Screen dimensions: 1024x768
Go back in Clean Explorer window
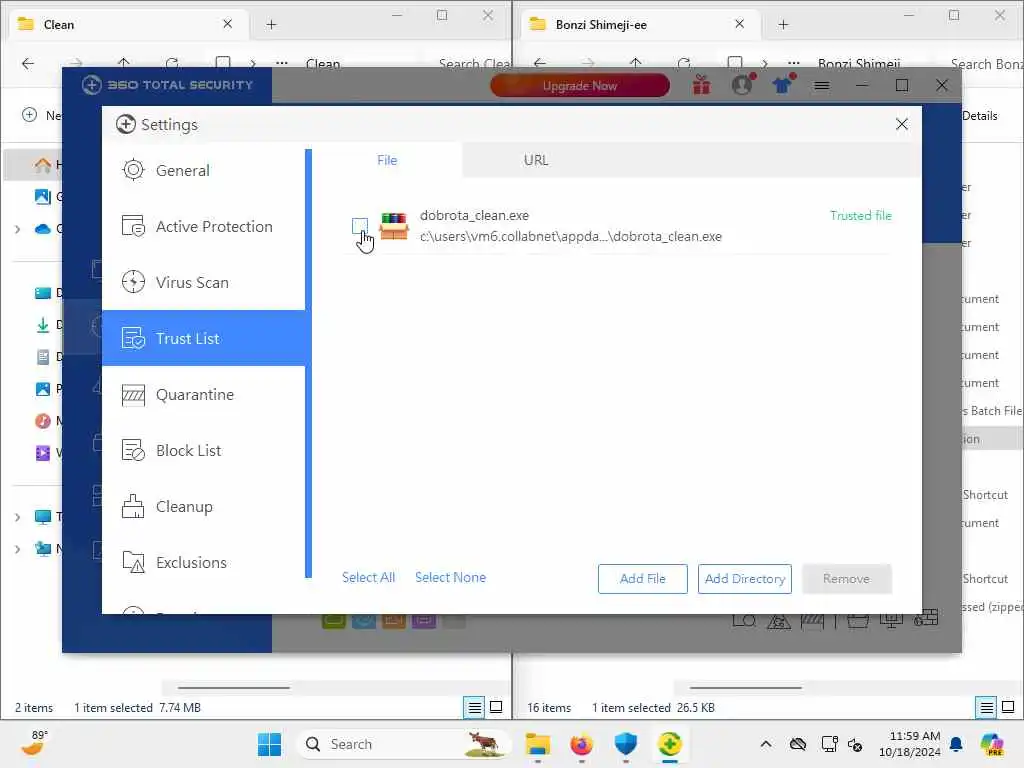[27, 63]
